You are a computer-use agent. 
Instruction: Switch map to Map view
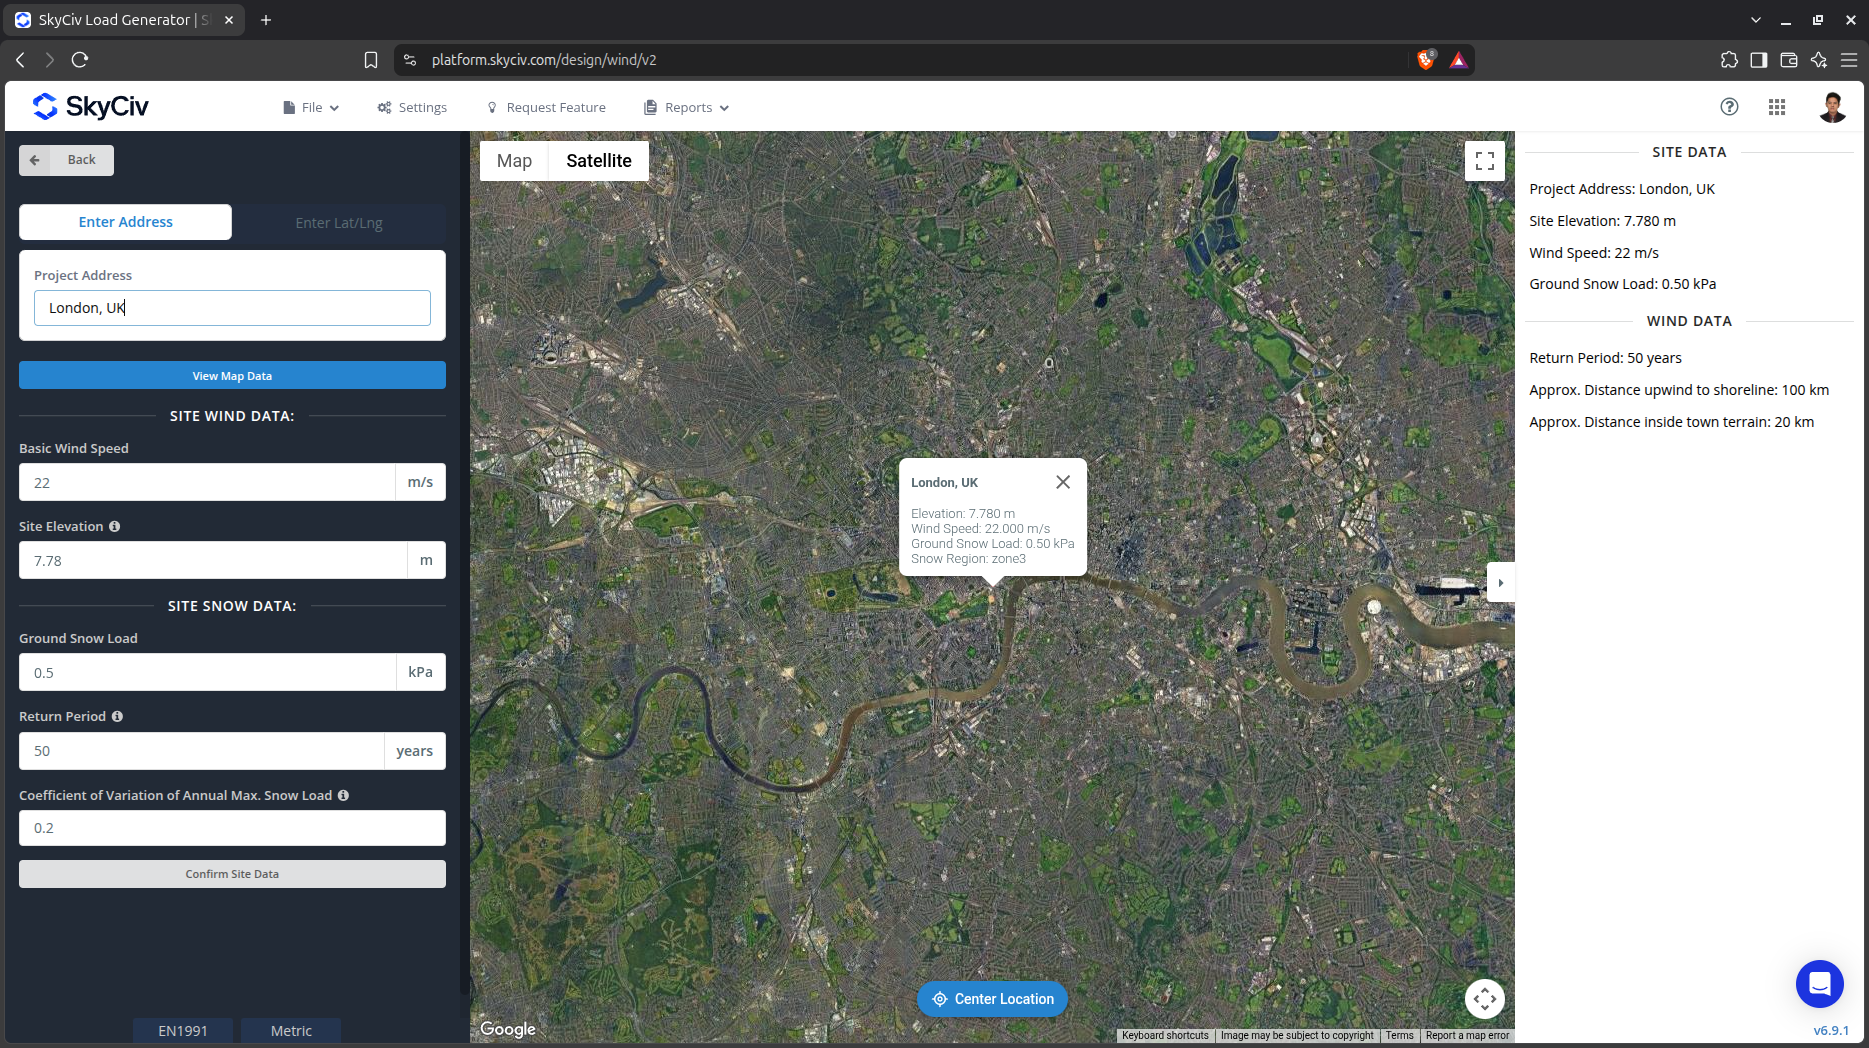pyautogui.click(x=514, y=161)
